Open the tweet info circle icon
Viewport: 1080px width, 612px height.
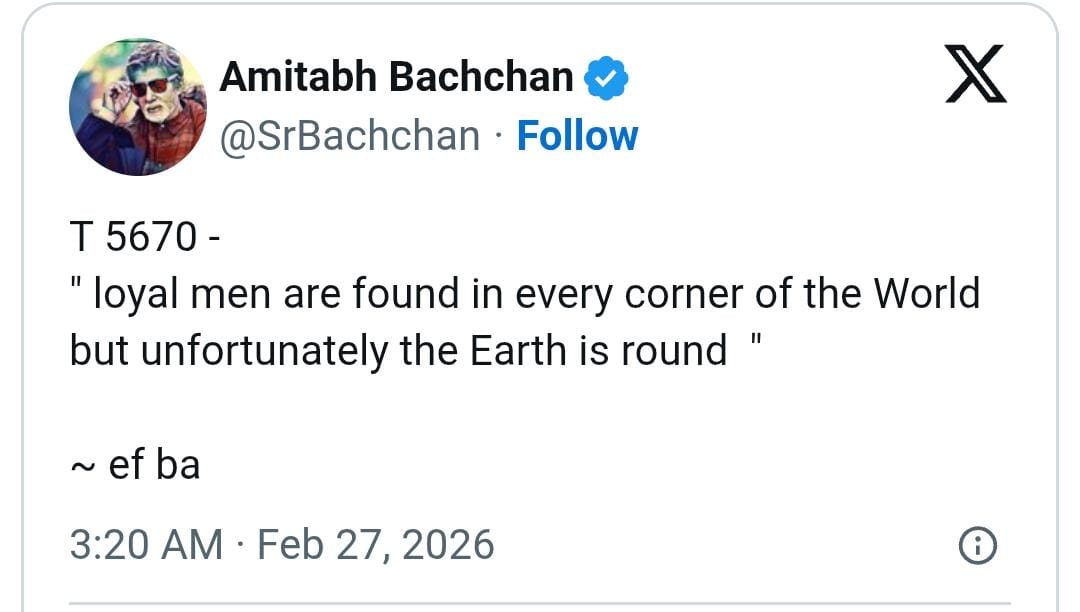tap(977, 546)
